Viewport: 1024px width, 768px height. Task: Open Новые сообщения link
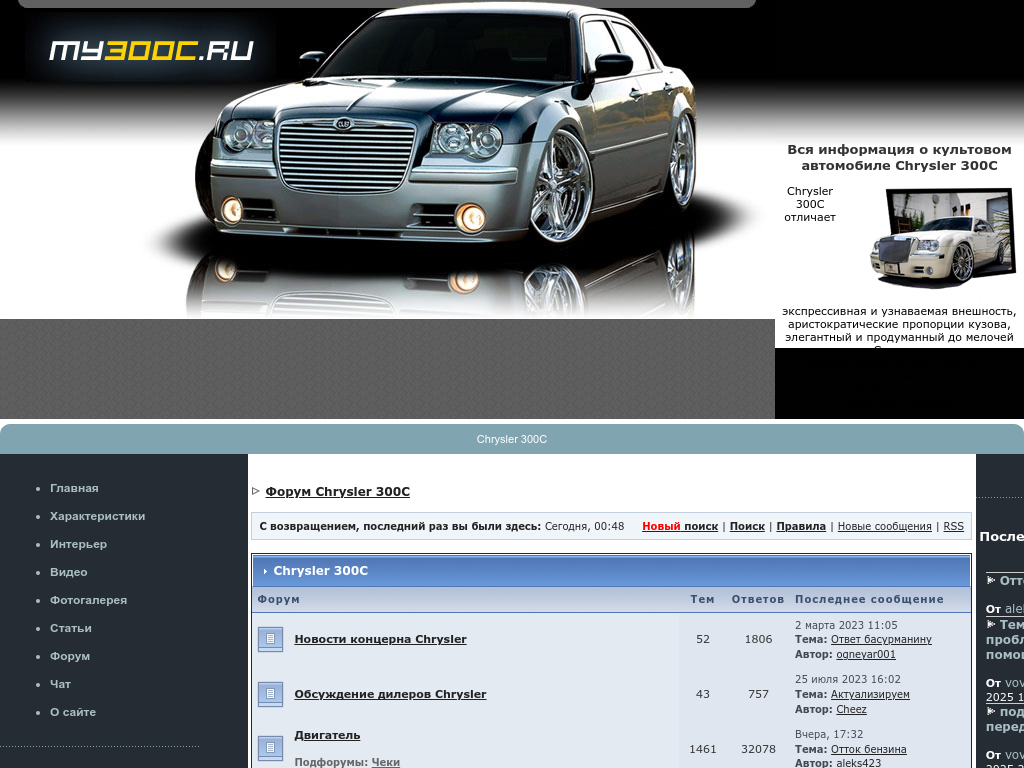point(884,526)
